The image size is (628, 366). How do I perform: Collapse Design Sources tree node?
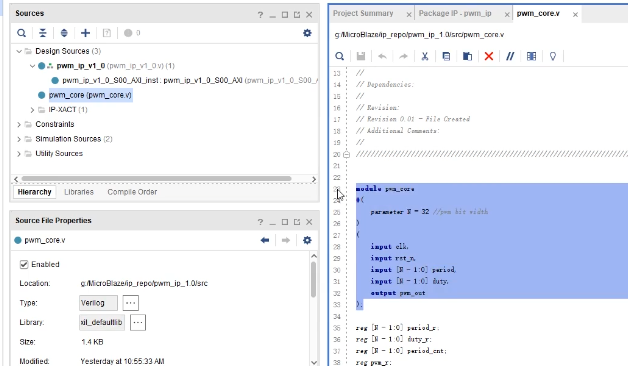pos(19,51)
